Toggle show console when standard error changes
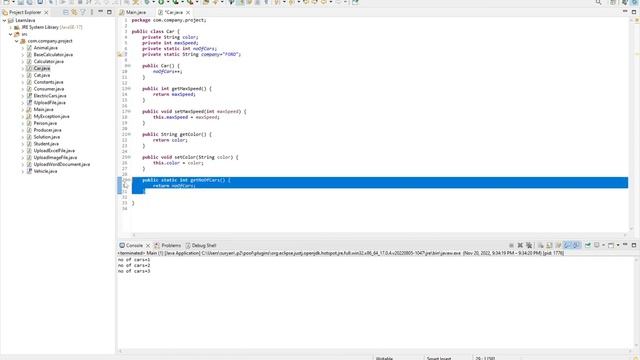The image size is (640, 360). coord(576,245)
